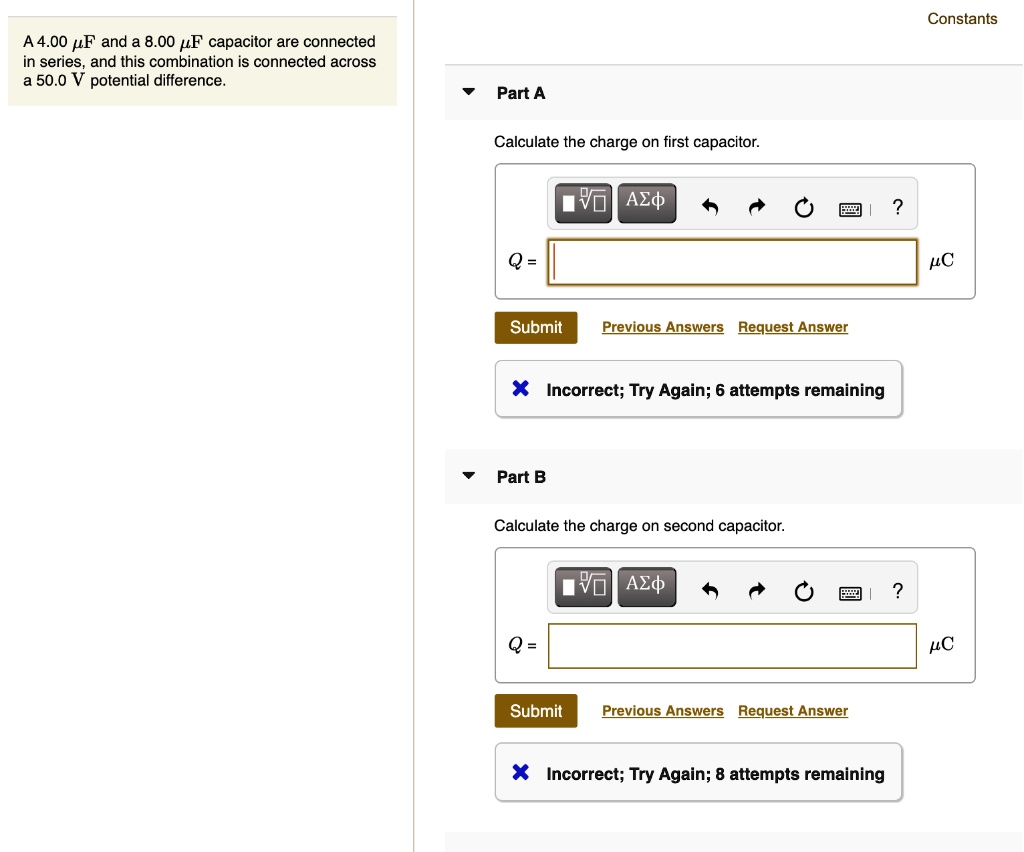Open Greek symbols palette in Part A

[x=646, y=203]
